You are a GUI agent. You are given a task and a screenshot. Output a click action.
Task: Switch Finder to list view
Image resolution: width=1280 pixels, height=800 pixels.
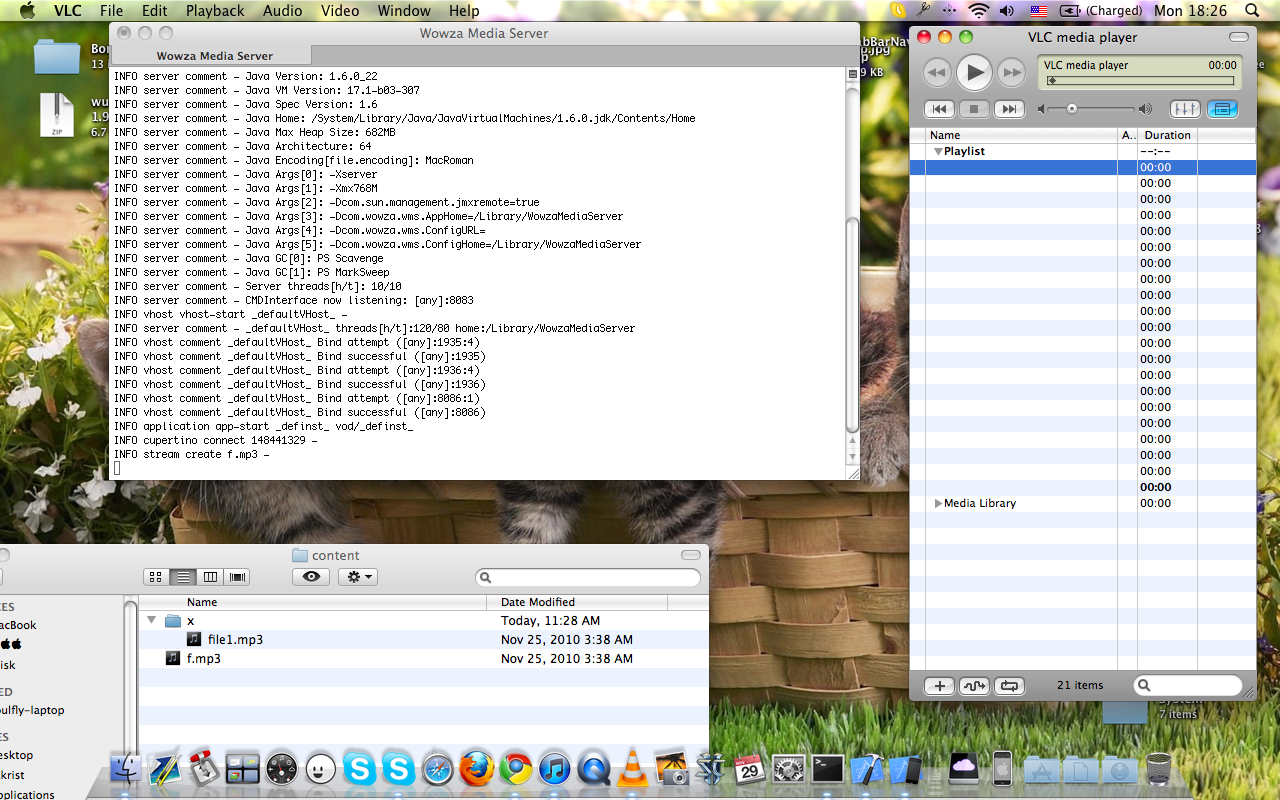coord(183,577)
